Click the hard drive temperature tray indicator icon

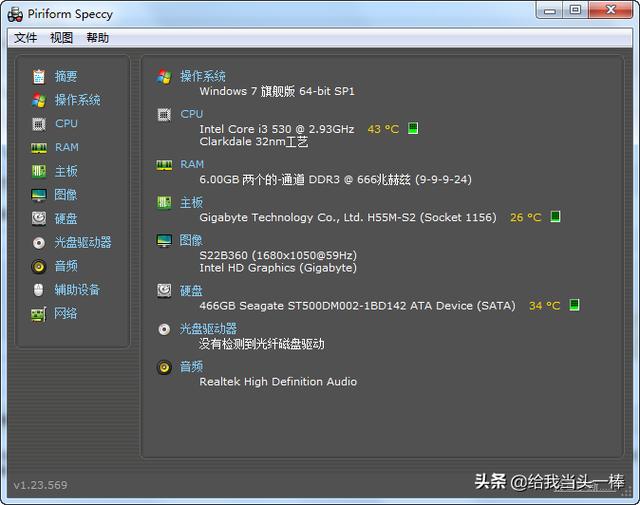574,305
